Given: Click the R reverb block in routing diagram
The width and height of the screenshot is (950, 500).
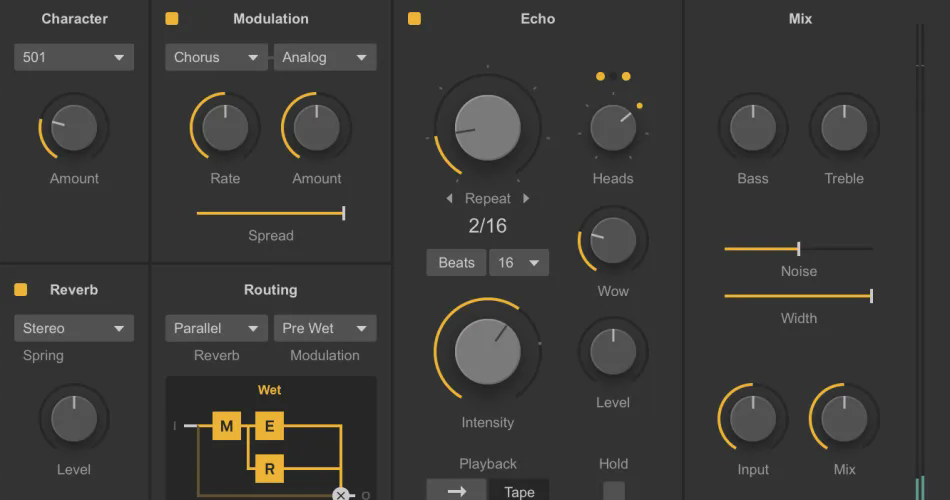Looking at the screenshot, I should click(x=270, y=468).
